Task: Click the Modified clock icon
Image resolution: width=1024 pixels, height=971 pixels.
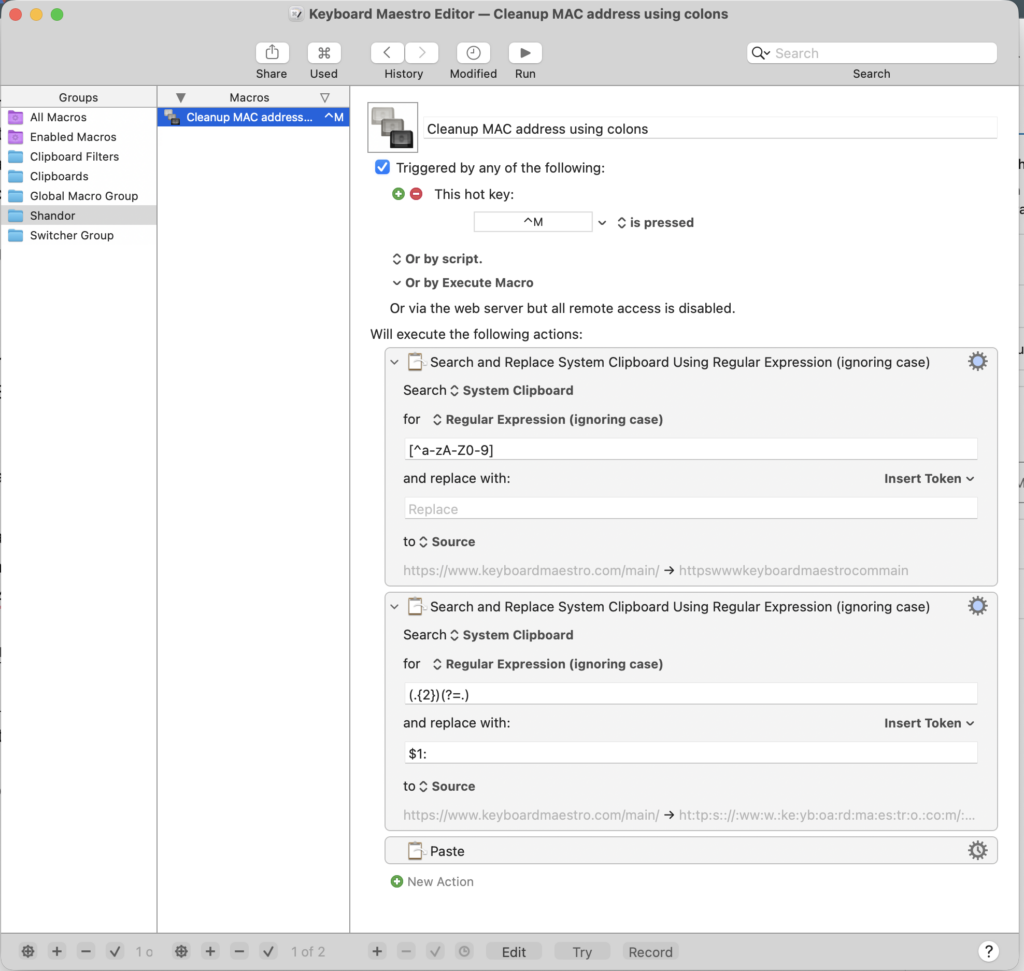Action: click(x=473, y=53)
